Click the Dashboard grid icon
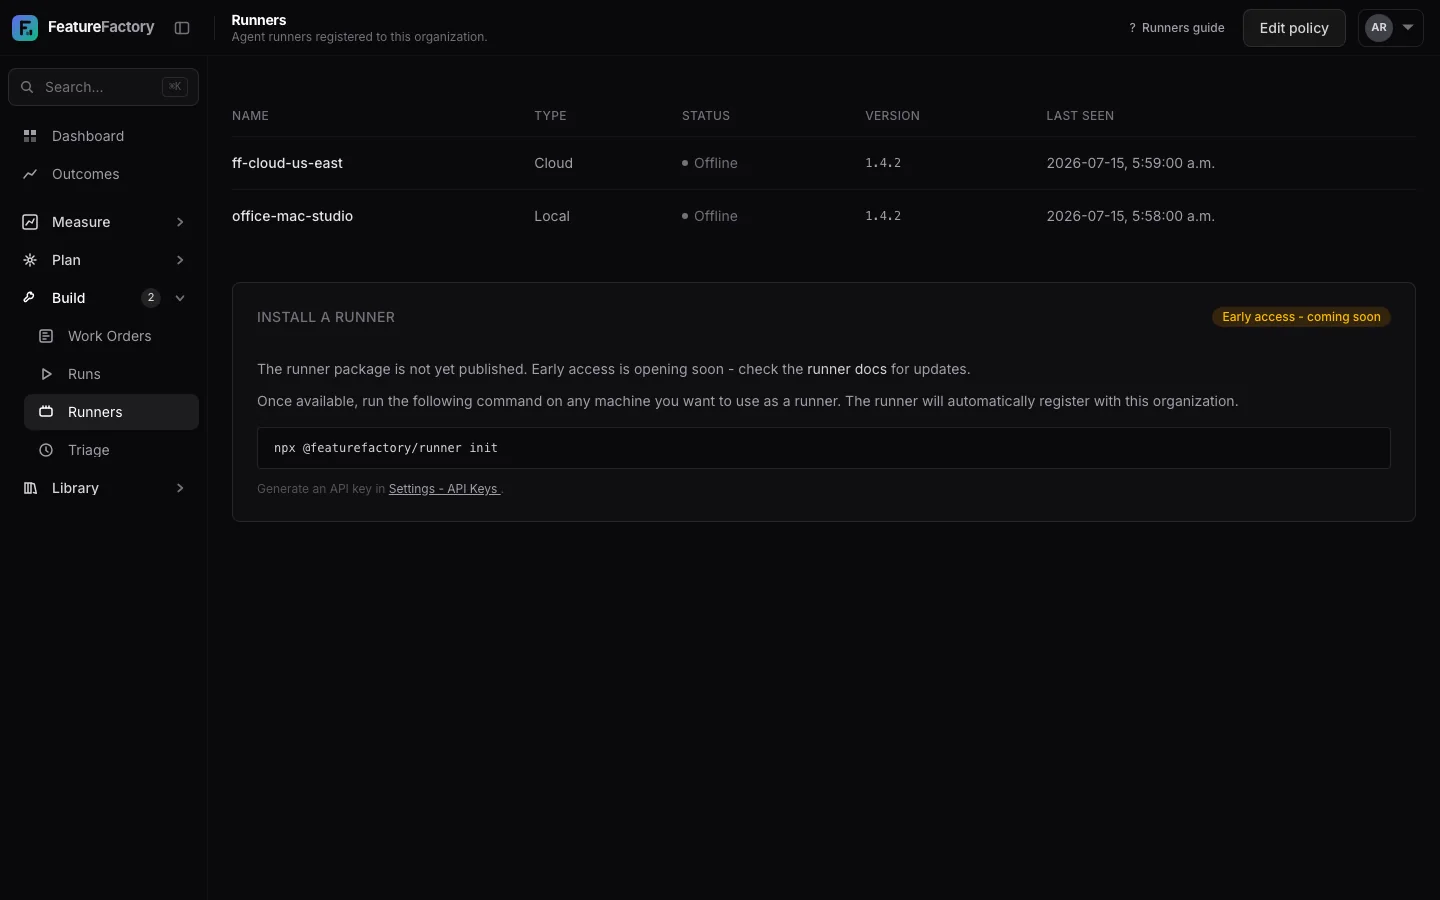Viewport: 1440px width, 900px height. point(30,136)
